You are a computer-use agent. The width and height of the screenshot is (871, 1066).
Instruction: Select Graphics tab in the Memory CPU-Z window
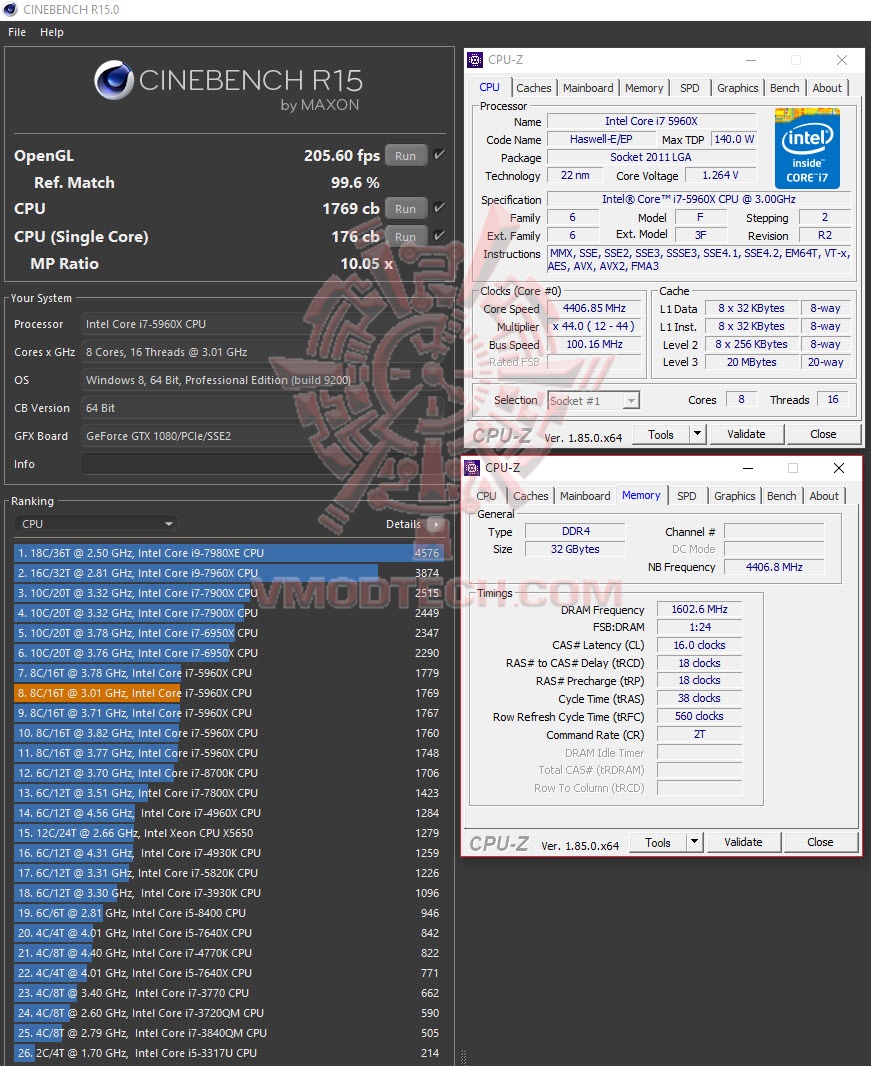click(x=735, y=496)
